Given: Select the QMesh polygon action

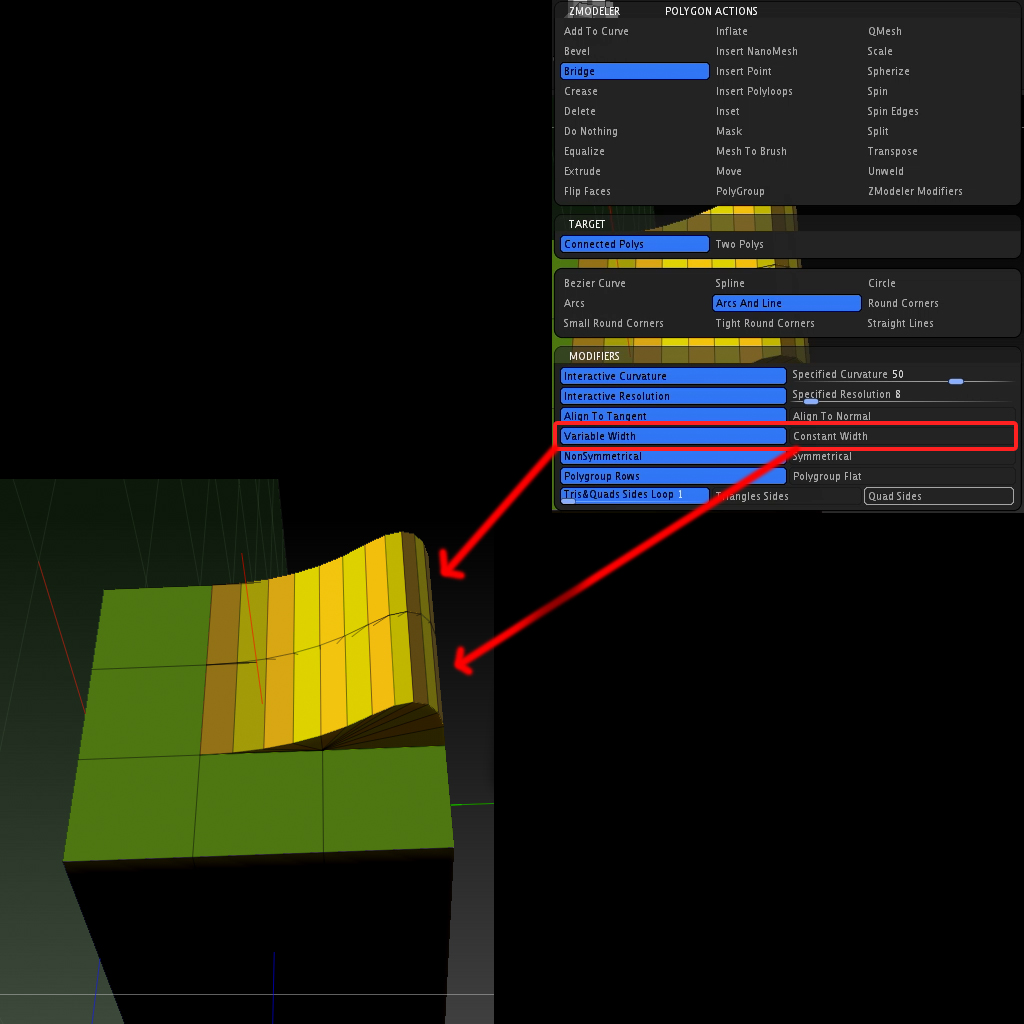Looking at the screenshot, I should click(x=884, y=31).
